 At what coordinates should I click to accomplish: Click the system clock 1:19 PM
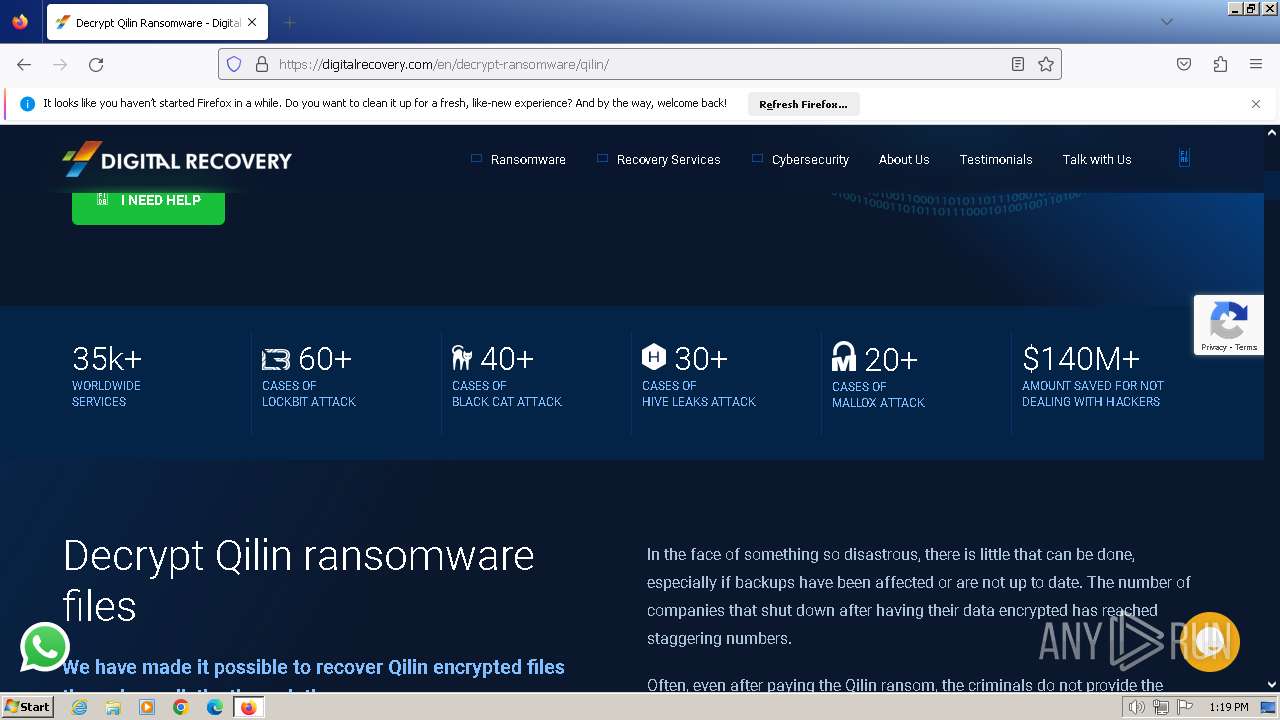1229,707
